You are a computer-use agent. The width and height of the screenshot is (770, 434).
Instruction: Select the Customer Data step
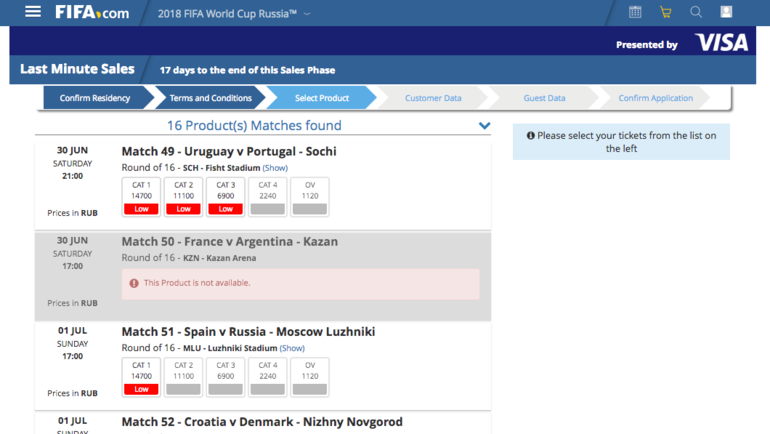click(433, 98)
